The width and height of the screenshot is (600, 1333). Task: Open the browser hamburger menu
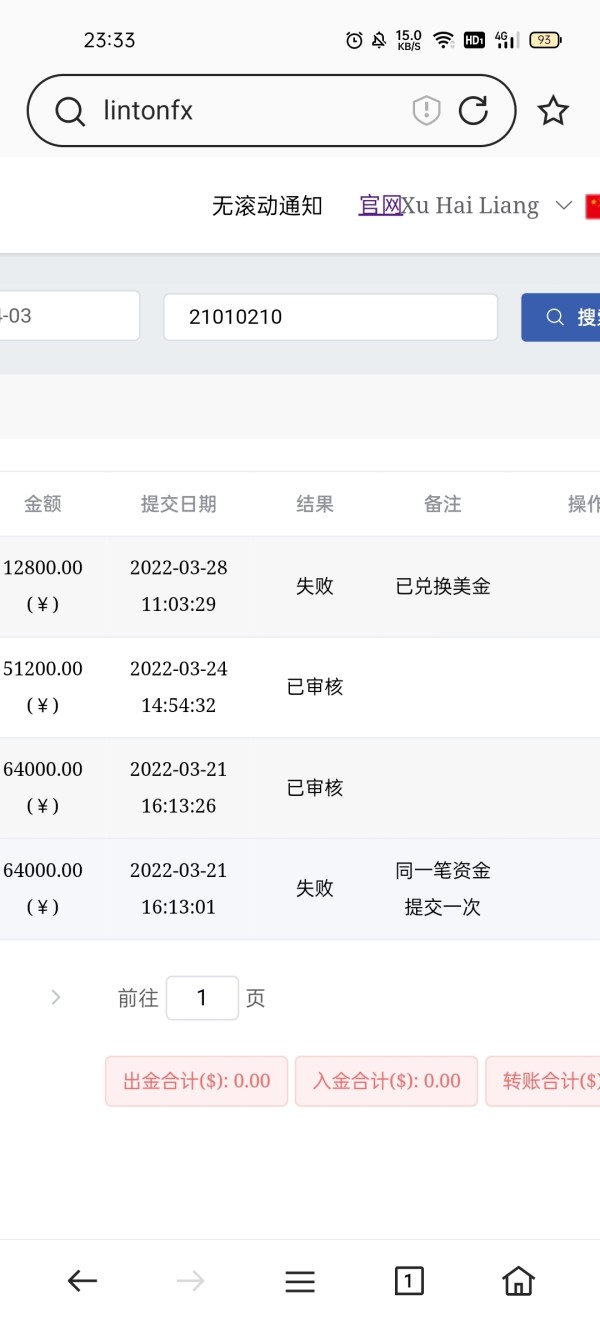tap(300, 1280)
